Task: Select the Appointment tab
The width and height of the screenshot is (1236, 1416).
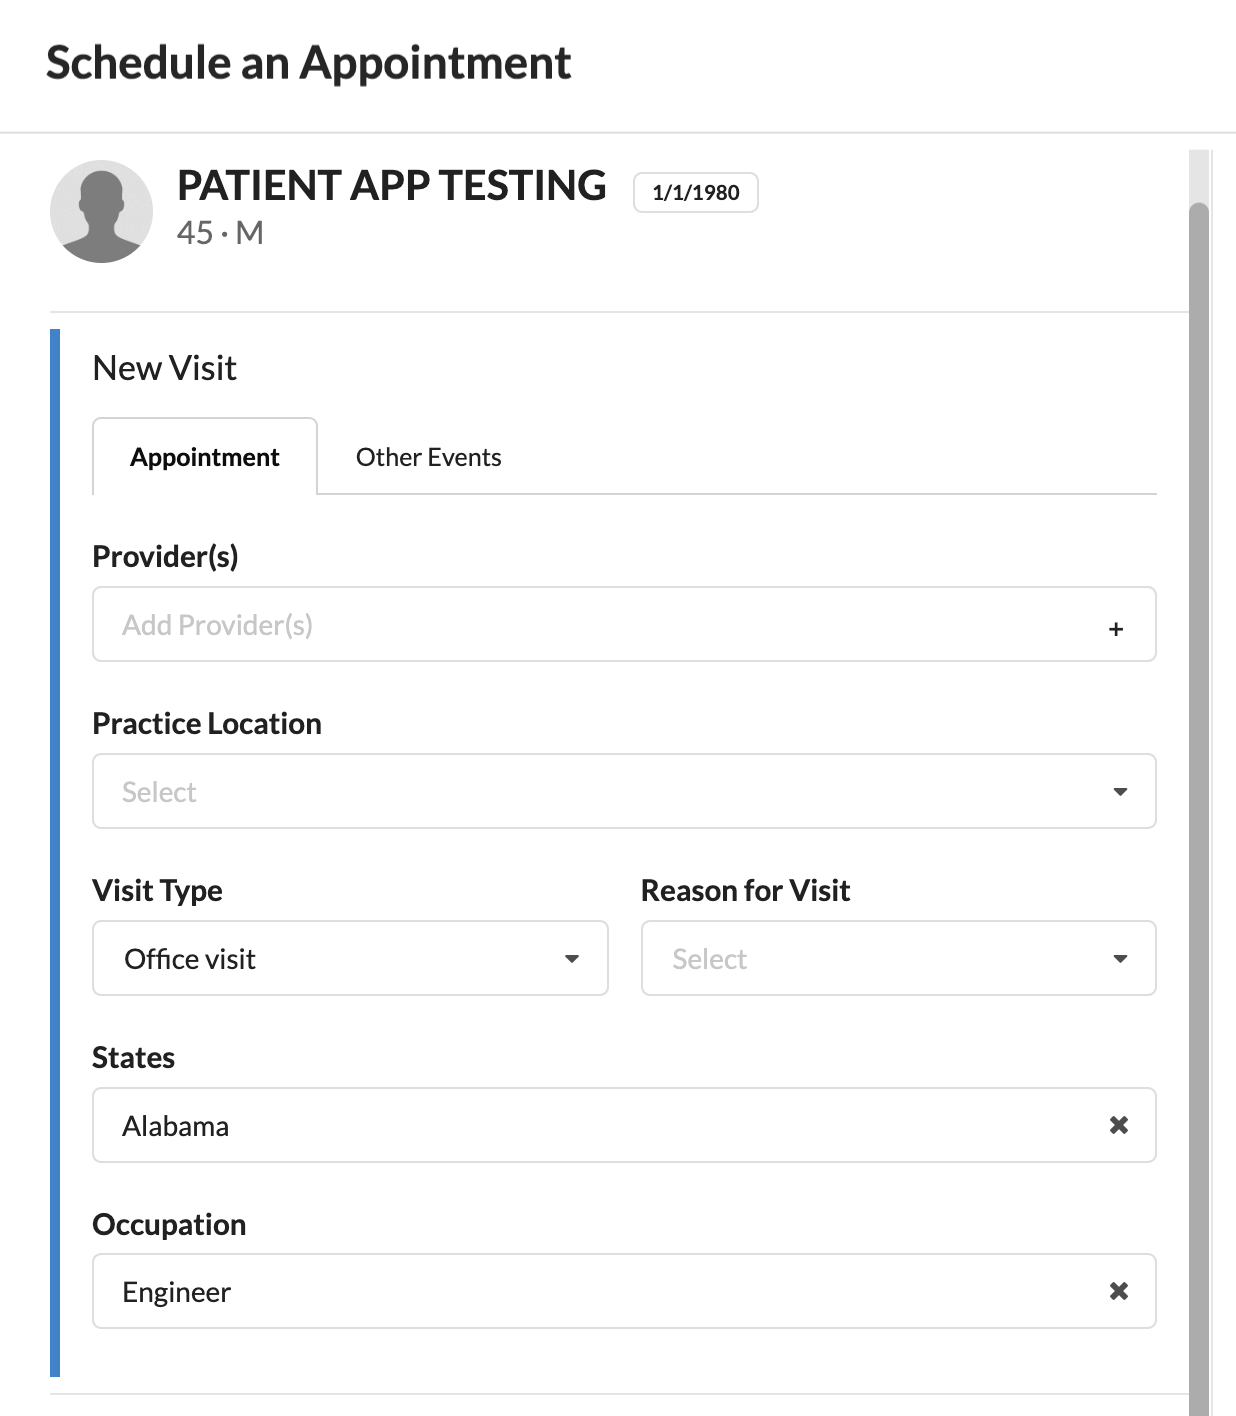Action: [x=205, y=457]
